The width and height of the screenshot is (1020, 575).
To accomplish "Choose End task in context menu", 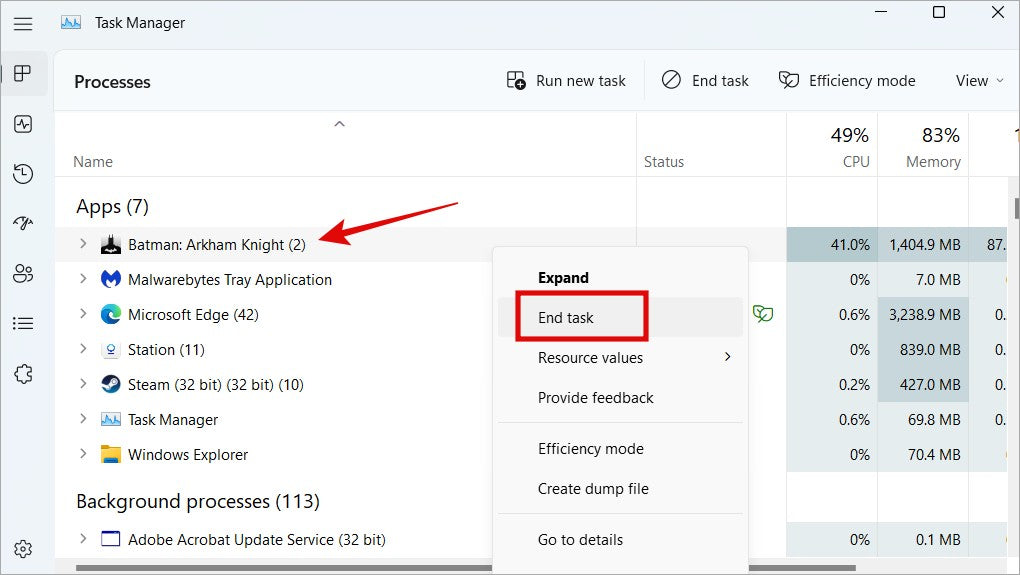I will [x=566, y=318].
